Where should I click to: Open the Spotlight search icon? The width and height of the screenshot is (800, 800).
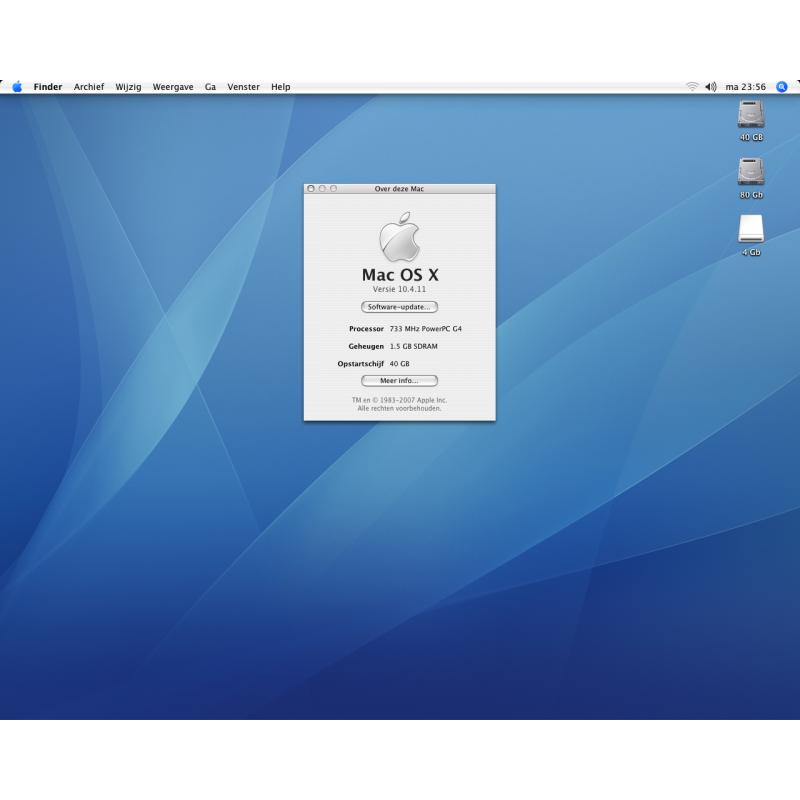(x=782, y=87)
